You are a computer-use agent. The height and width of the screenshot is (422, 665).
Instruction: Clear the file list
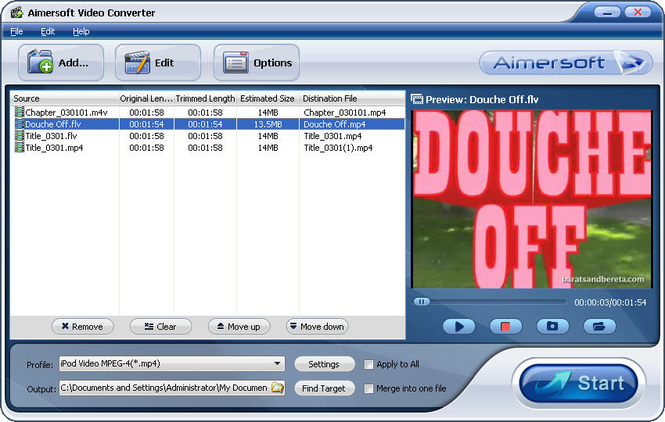(161, 327)
